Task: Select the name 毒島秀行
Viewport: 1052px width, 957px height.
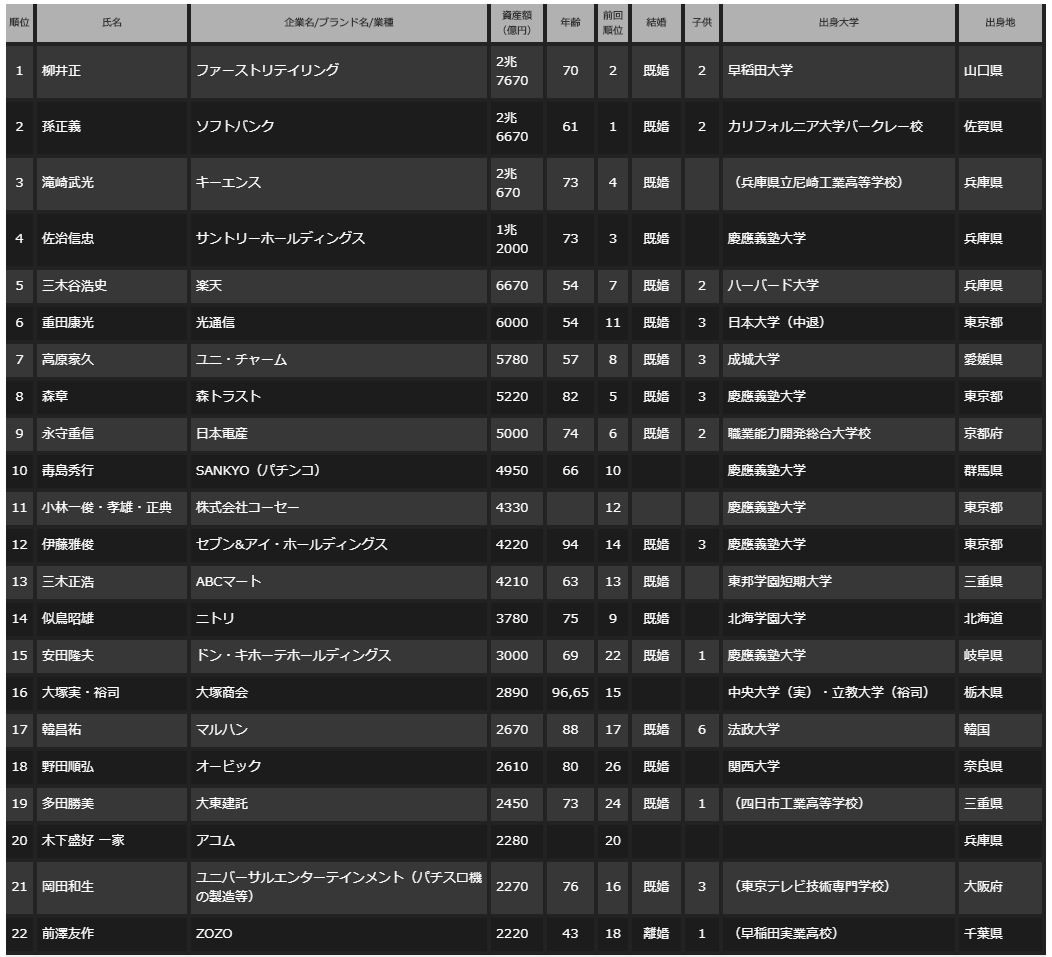Action: tap(68, 470)
